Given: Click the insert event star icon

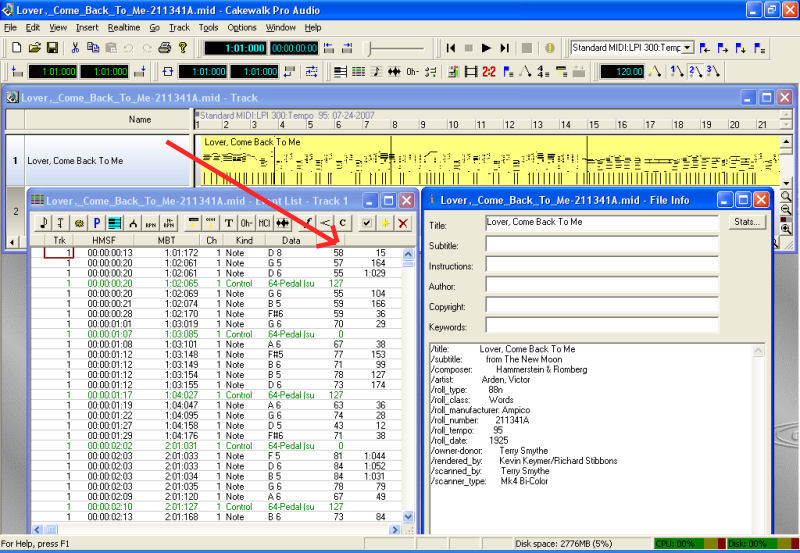Looking at the screenshot, I should pos(385,222).
